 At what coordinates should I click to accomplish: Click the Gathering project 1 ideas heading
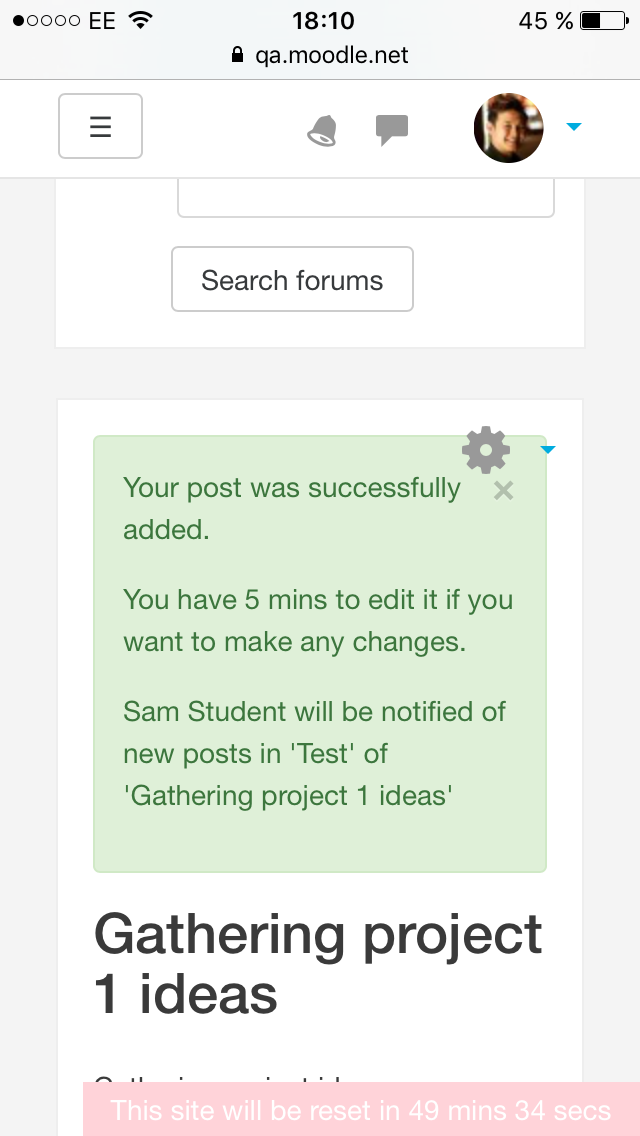click(318, 964)
